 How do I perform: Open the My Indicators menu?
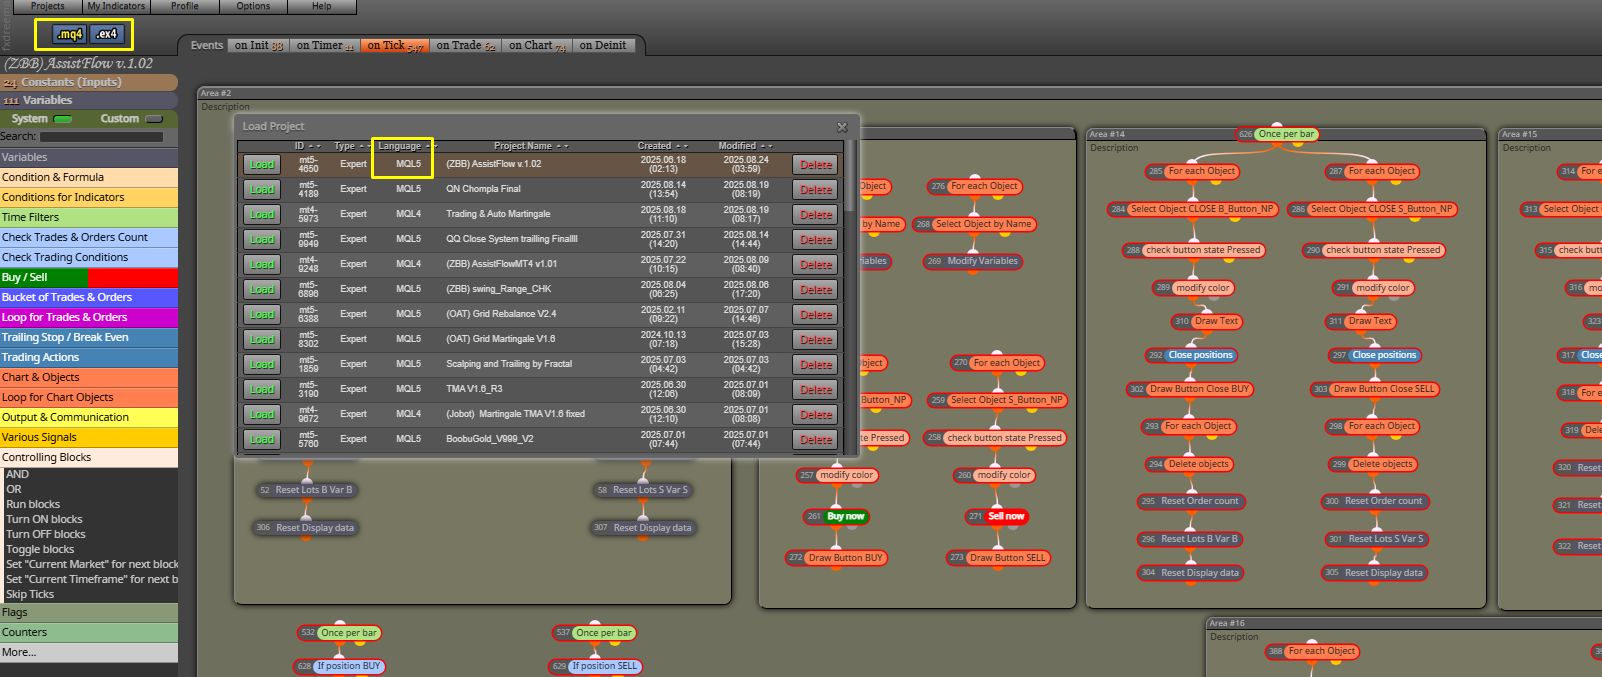pos(116,6)
